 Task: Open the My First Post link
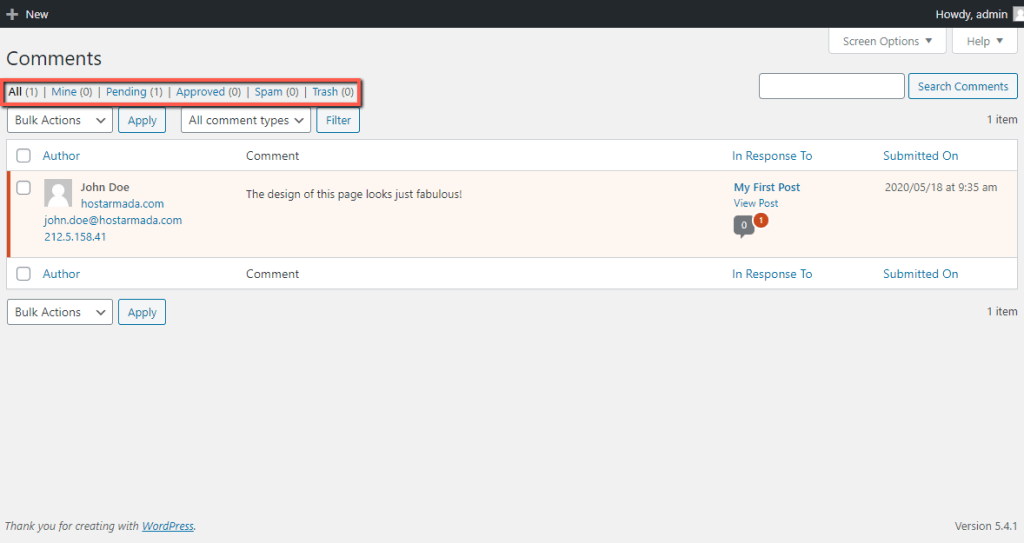tap(767, 188)
